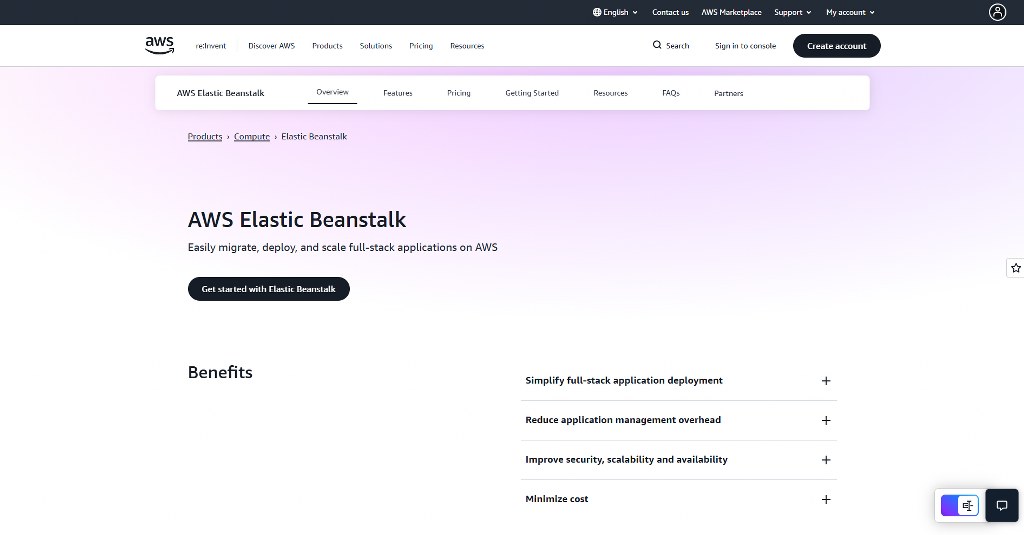Screen dimensions: 1024x535
Task: Open the Solutions menu
Action: 376,46
